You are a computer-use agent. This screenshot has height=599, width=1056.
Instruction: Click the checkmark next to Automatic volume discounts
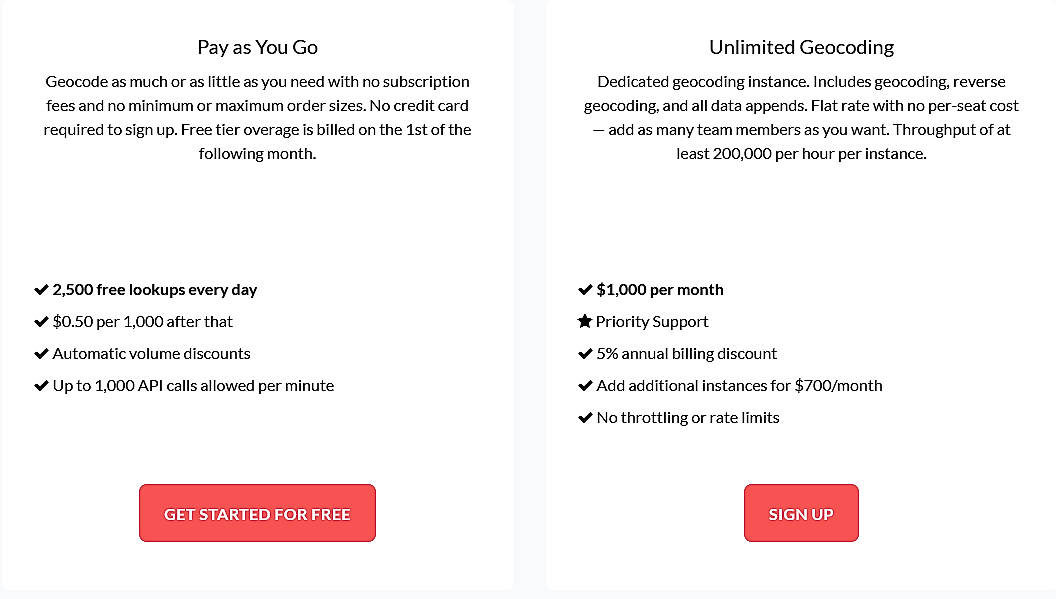(x=42, y=353)
